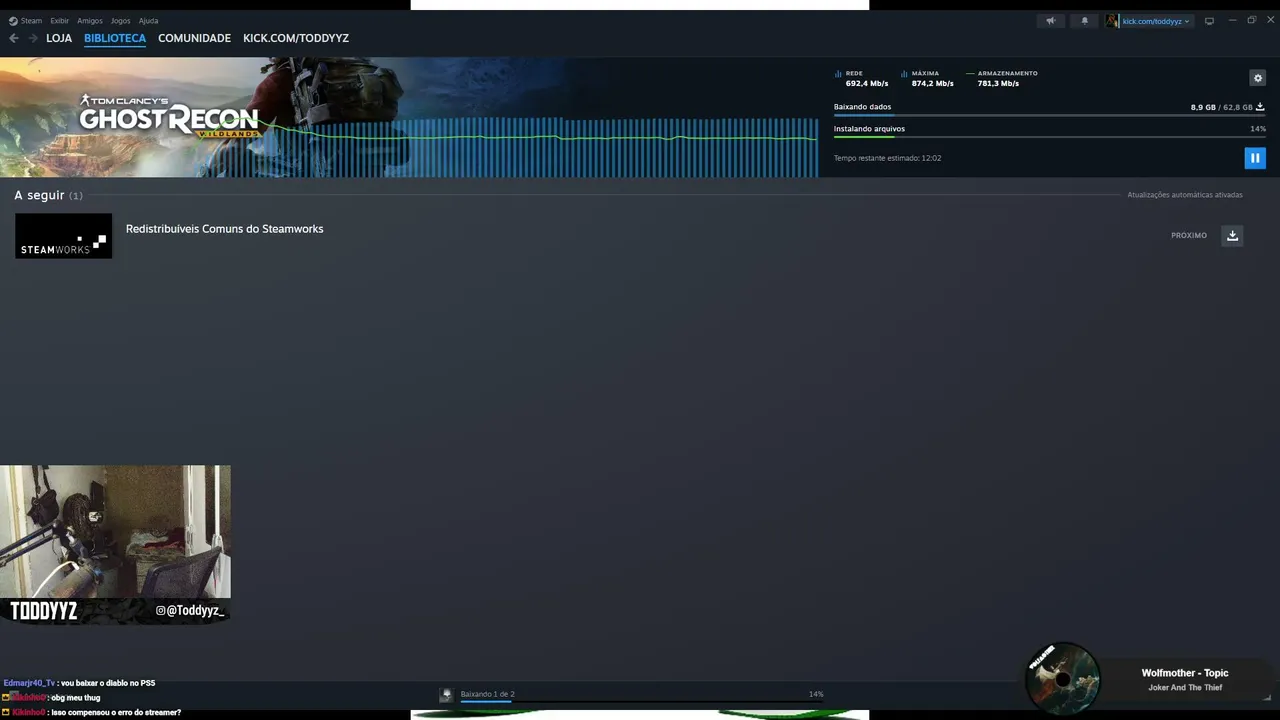
Task: Click the A seguir queue heading
Action: (x=48, y=195)
